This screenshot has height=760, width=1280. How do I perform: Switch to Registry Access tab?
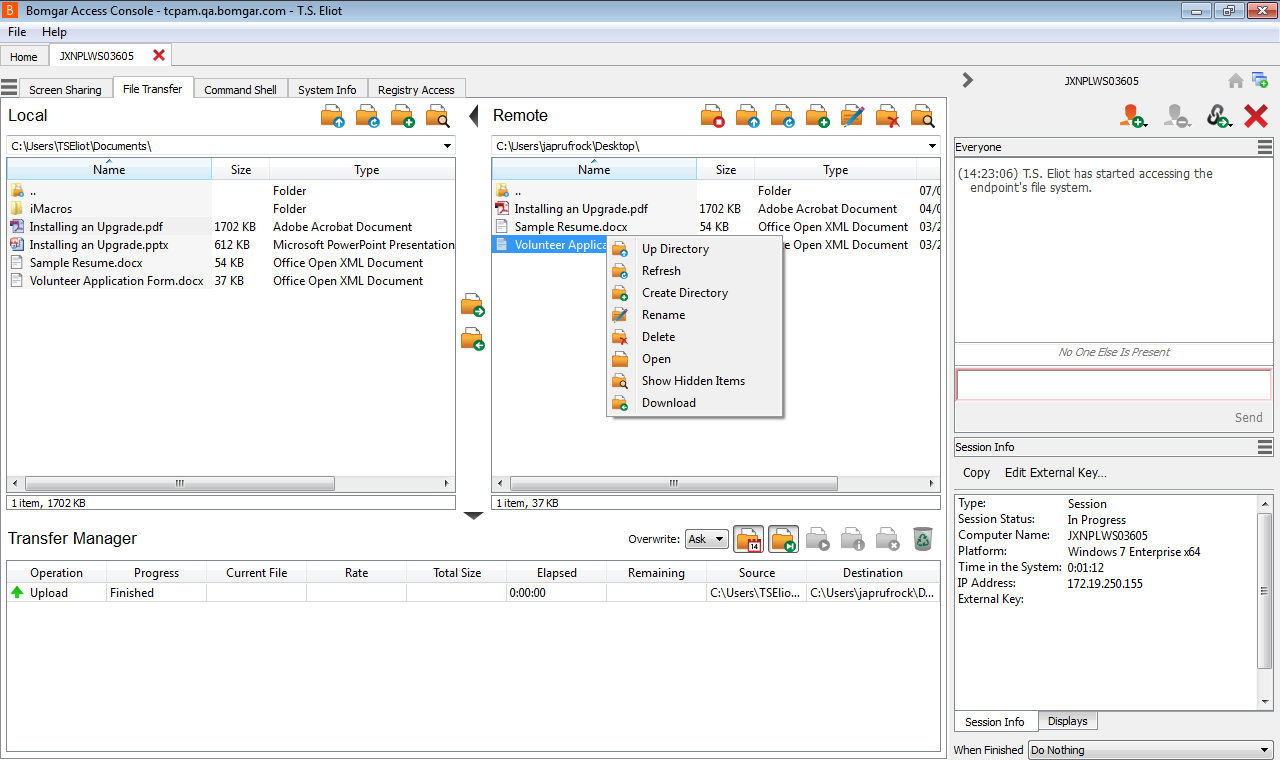[416, 89]
